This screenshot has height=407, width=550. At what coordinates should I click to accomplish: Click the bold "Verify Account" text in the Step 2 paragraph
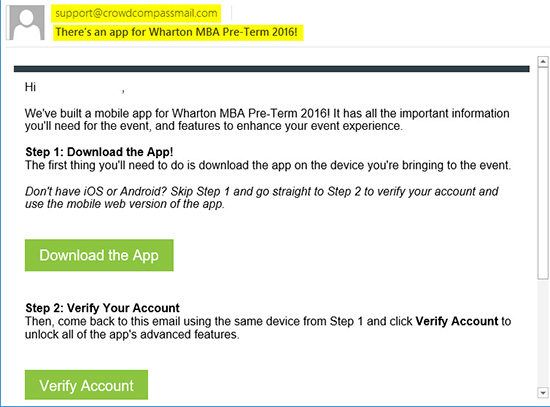[x=457, y=321]
